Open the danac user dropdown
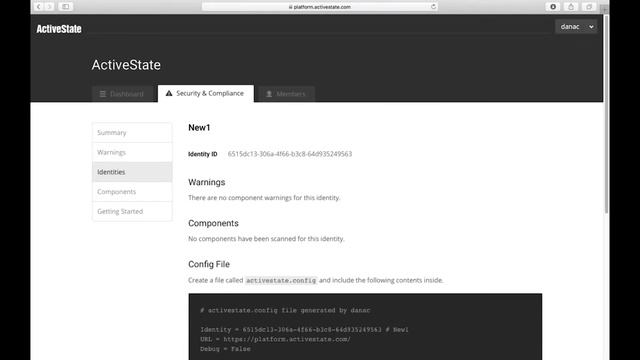 (x=576, y=27)
